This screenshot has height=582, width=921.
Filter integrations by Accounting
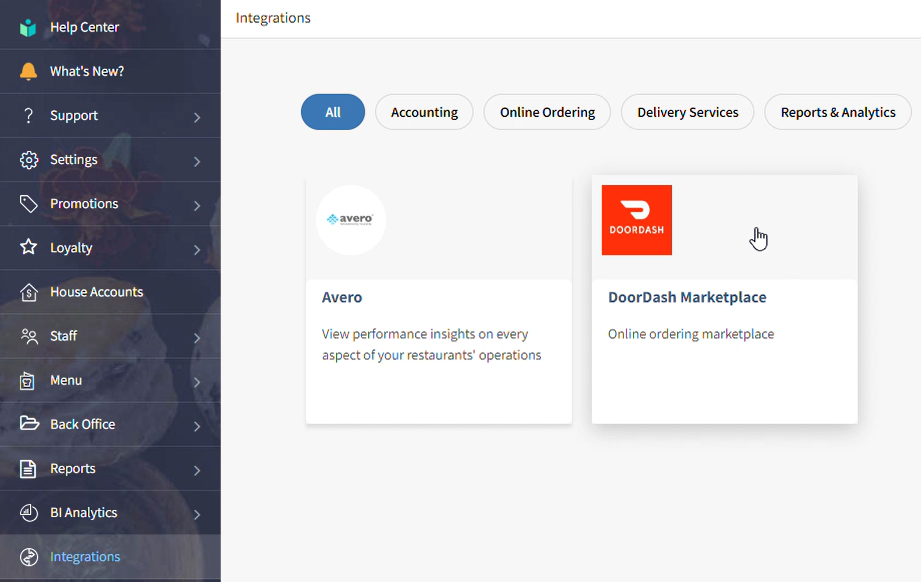pyautogui.click(x=424, y=111)
